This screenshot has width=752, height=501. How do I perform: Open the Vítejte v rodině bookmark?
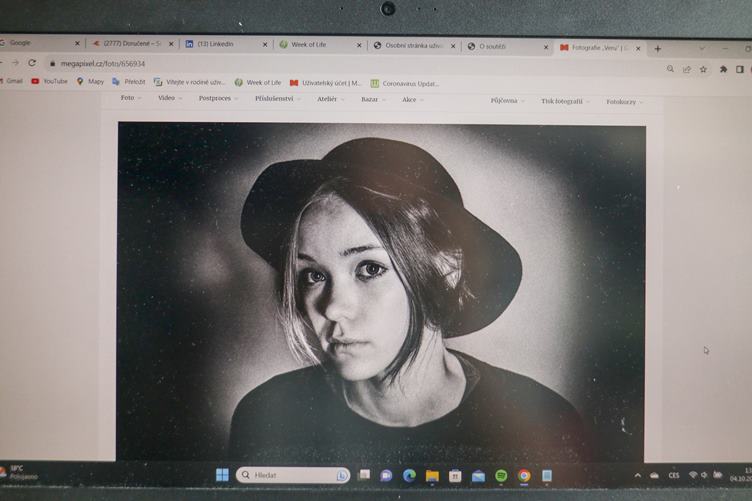(x=189, y=82)
